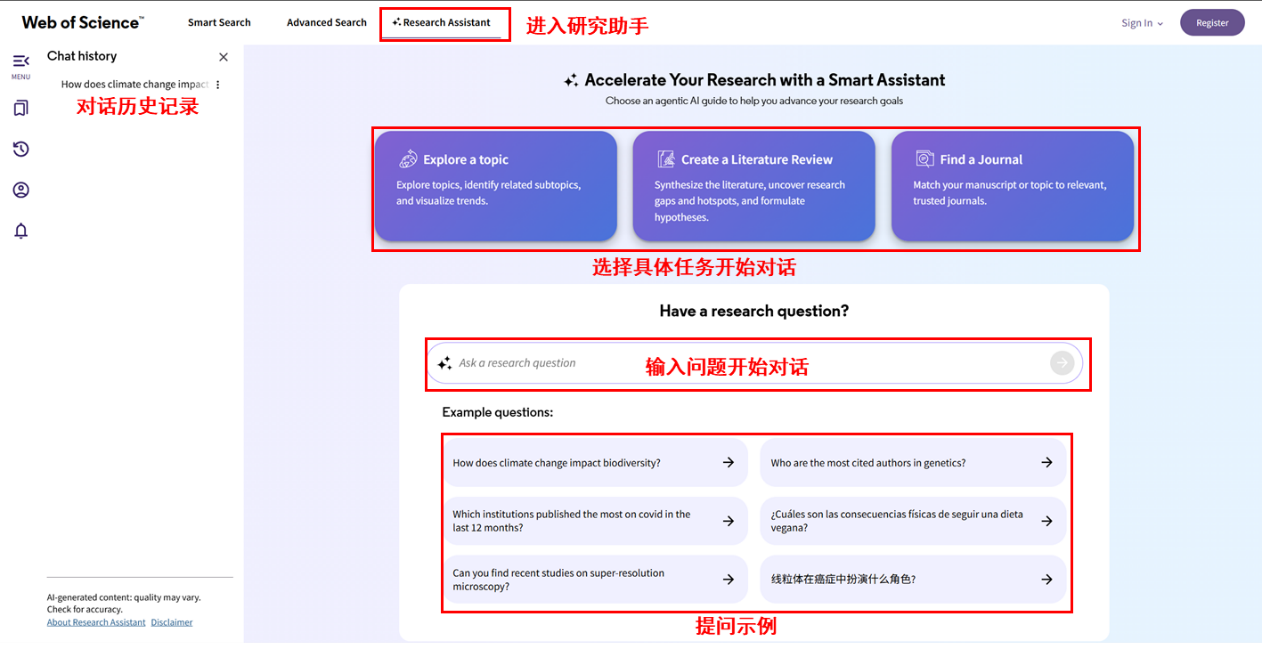
Task: Collapse the left MENU sidebar icon
Action: point(20,62)
